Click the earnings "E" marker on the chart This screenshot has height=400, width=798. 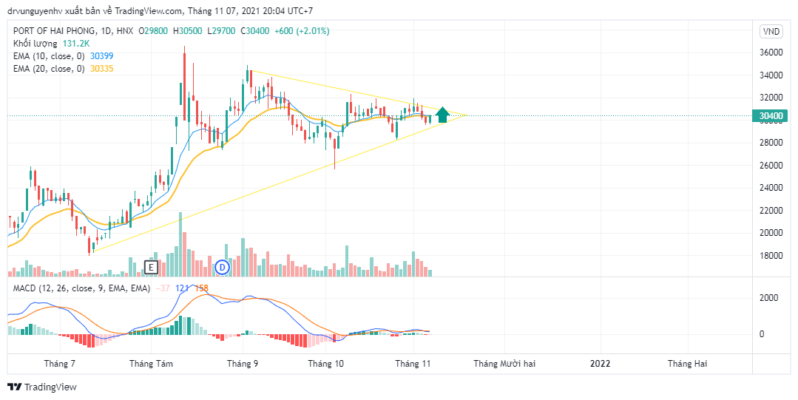tap(151, 267)
